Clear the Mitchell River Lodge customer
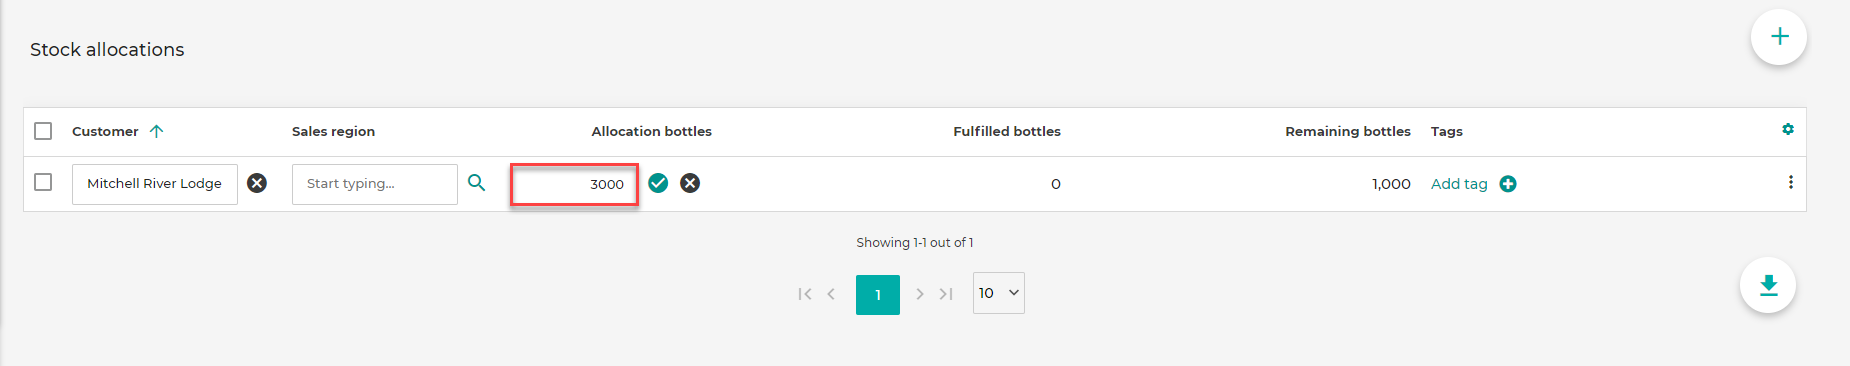Image resolution: width=1850 pixels, height=366 pixels. click(257, 183)
